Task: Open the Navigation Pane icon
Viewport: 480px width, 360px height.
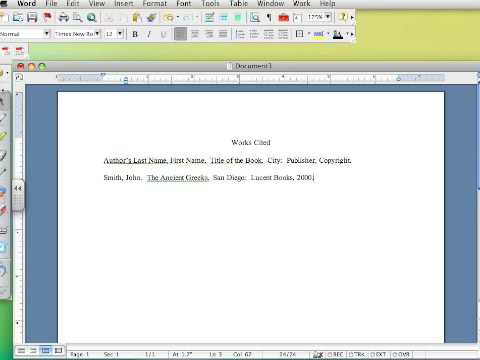Action: coord(255,17)
